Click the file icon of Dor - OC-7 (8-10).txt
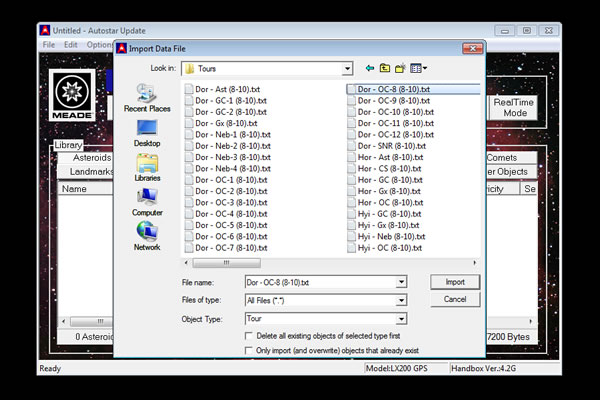Image resolution: width=600 pixels, height=400 pixels. pyautogui.click(x=189, y=248)
